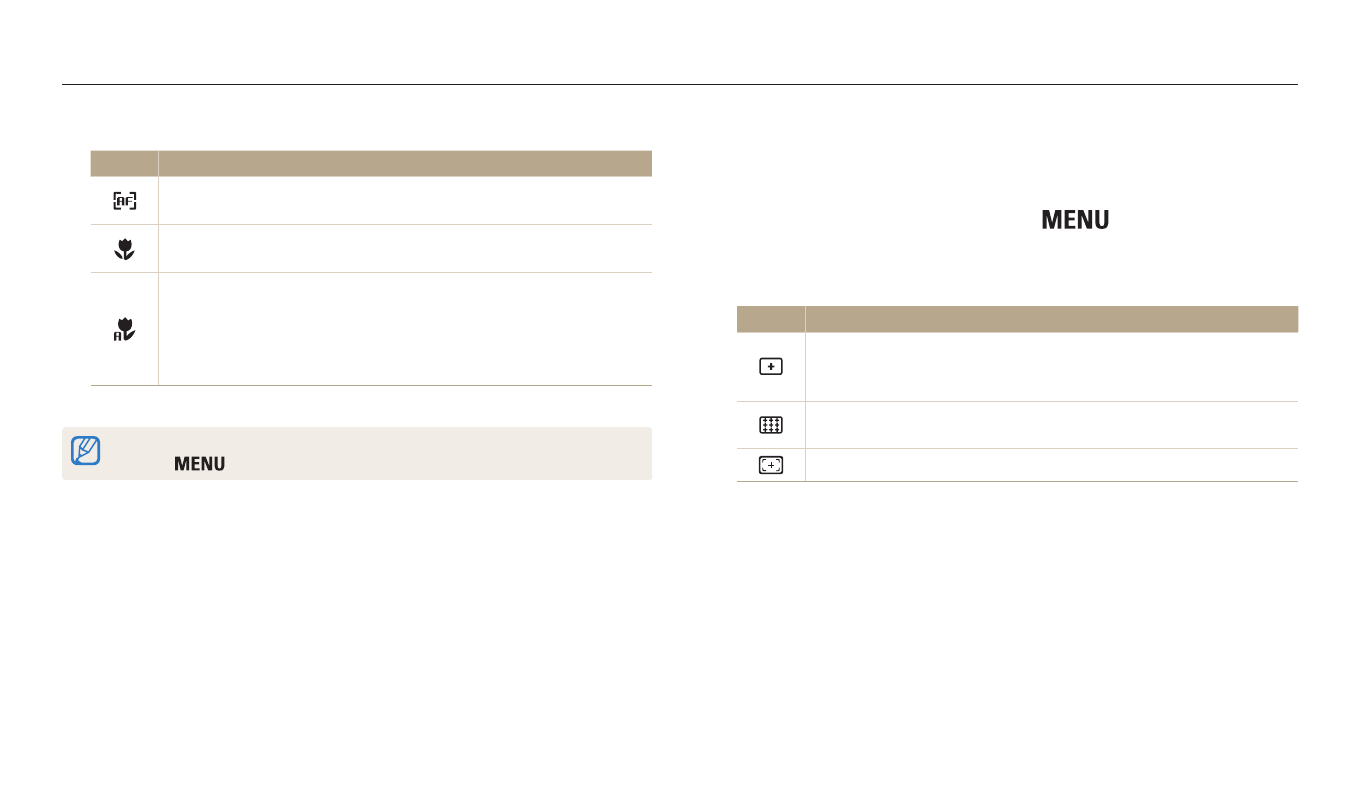
Task: Click the blank cell beside the Macro tulip icon
Action: [404, 249]
